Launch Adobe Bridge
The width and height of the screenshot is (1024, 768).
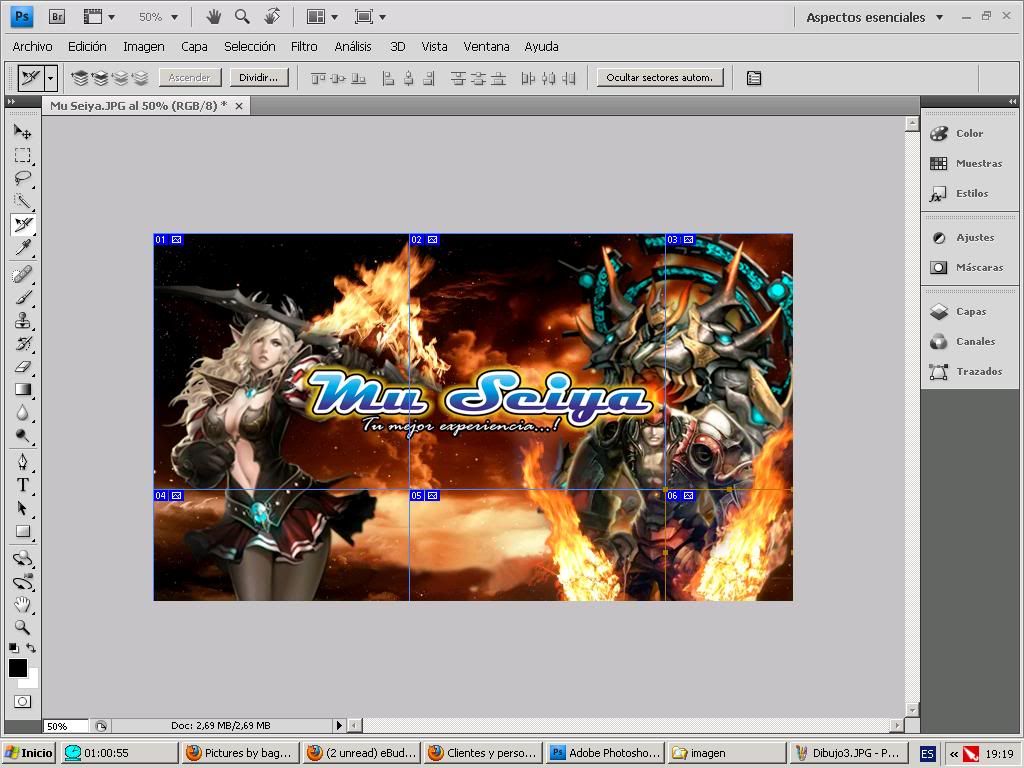pos(57,17)
